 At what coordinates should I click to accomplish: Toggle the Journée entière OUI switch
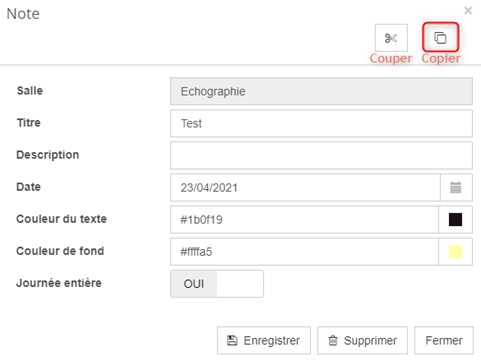coord(217,284)
